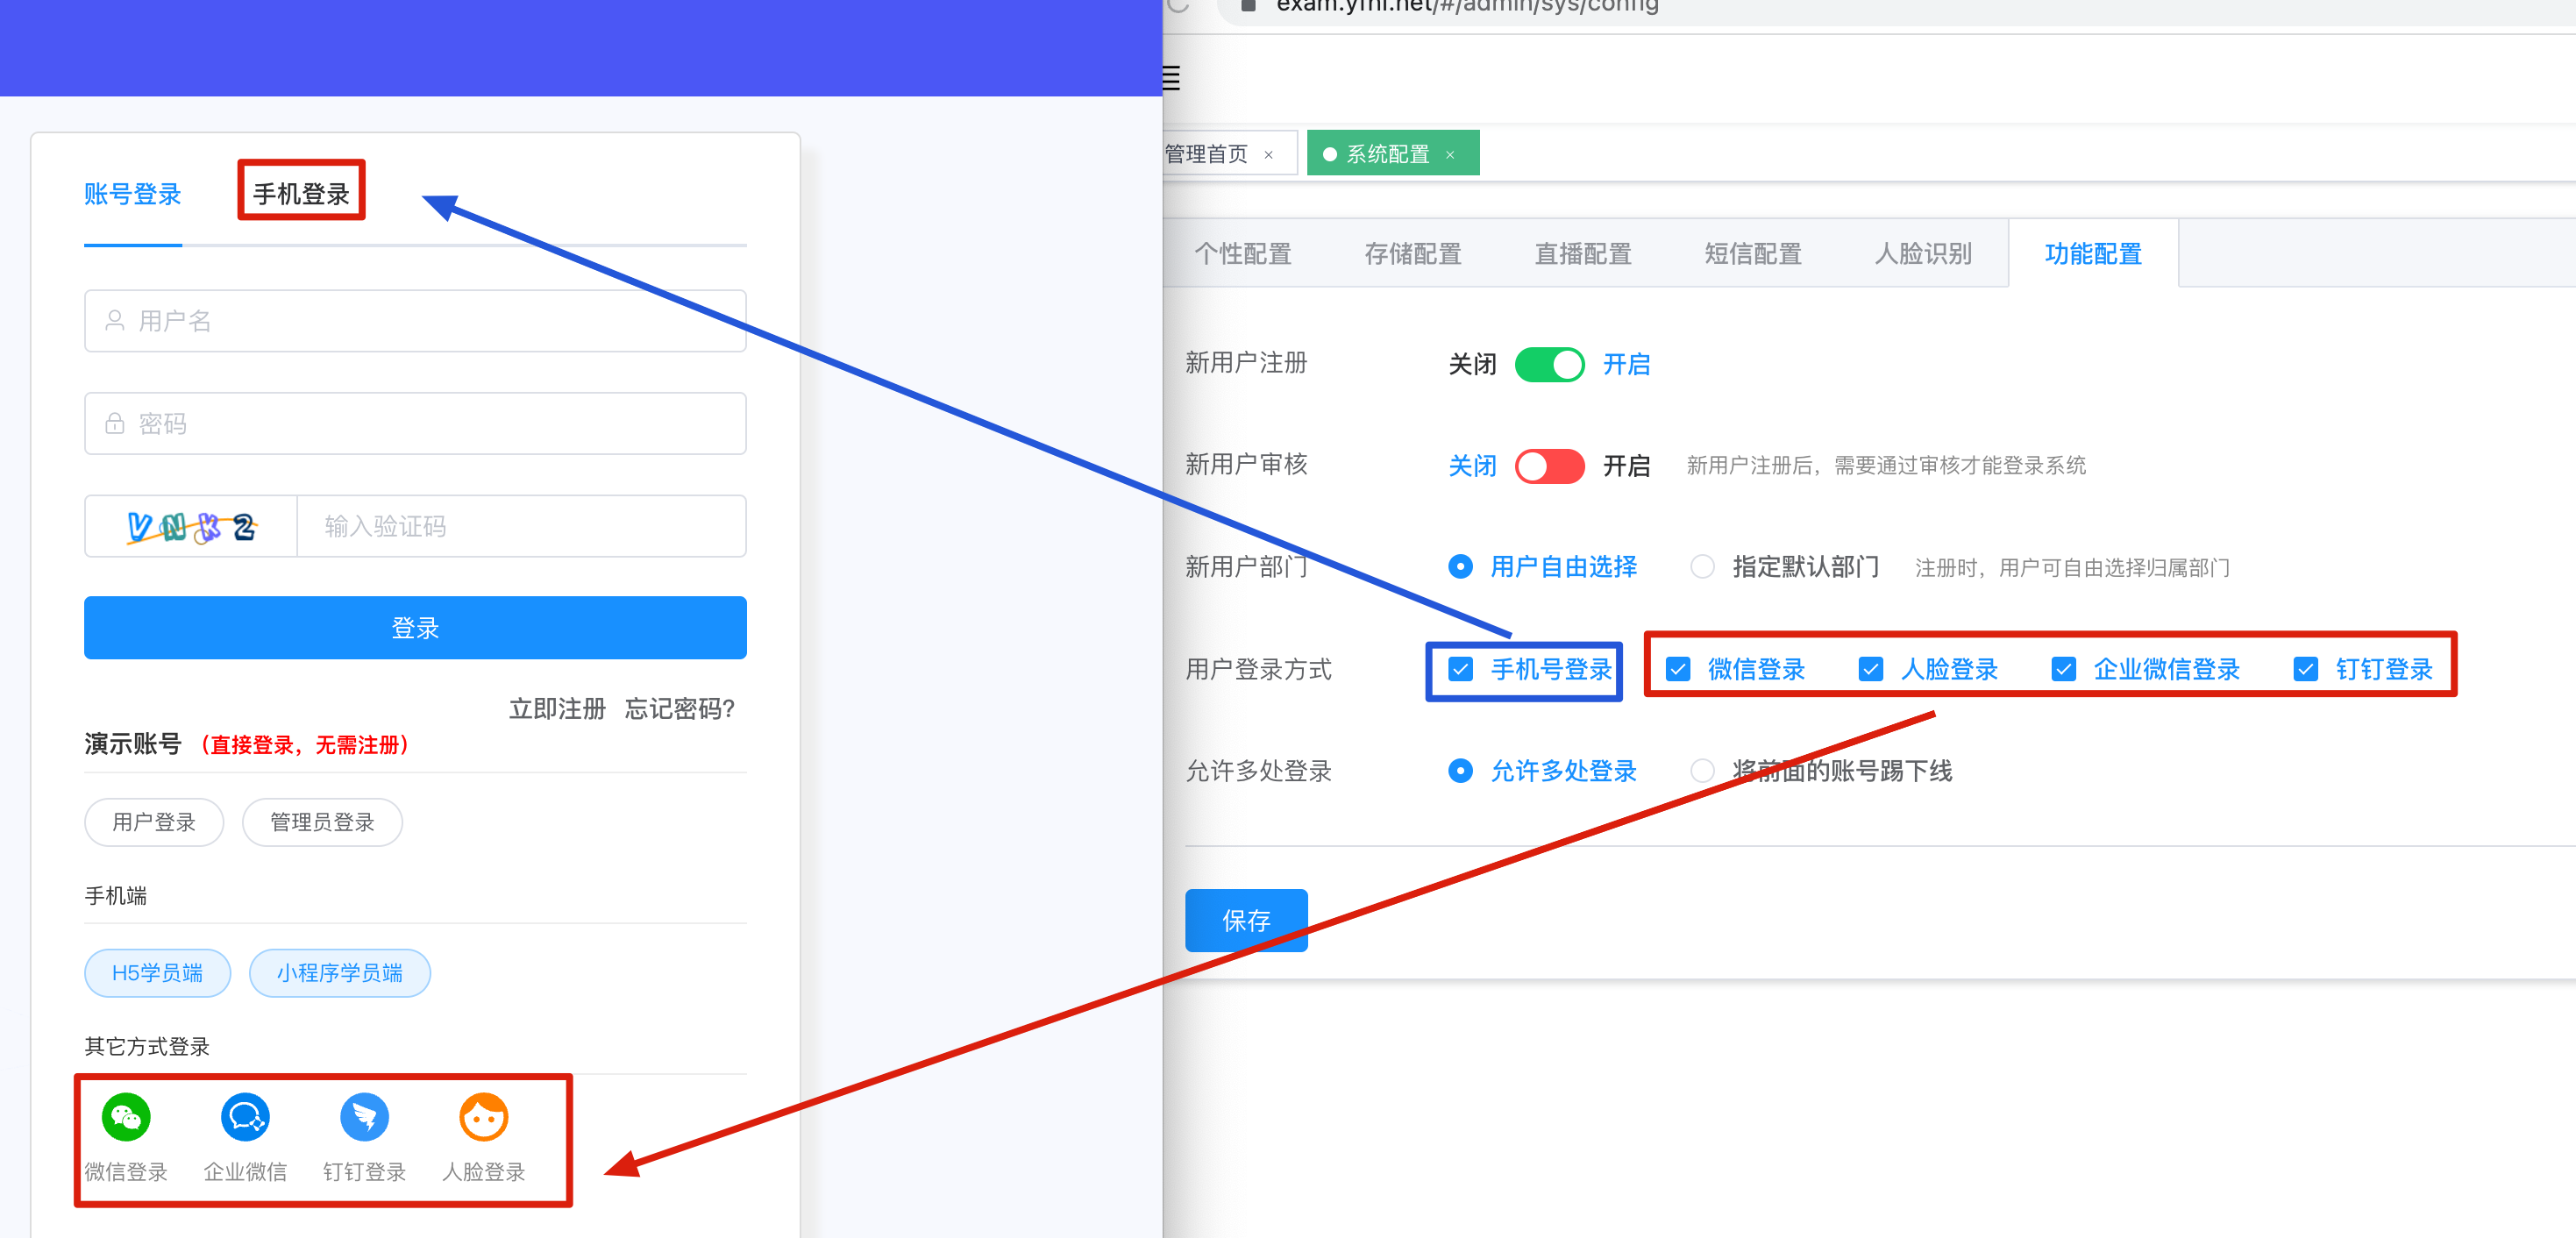
Task: Focus the 输入验证码 input field
Action: [521, 526]
